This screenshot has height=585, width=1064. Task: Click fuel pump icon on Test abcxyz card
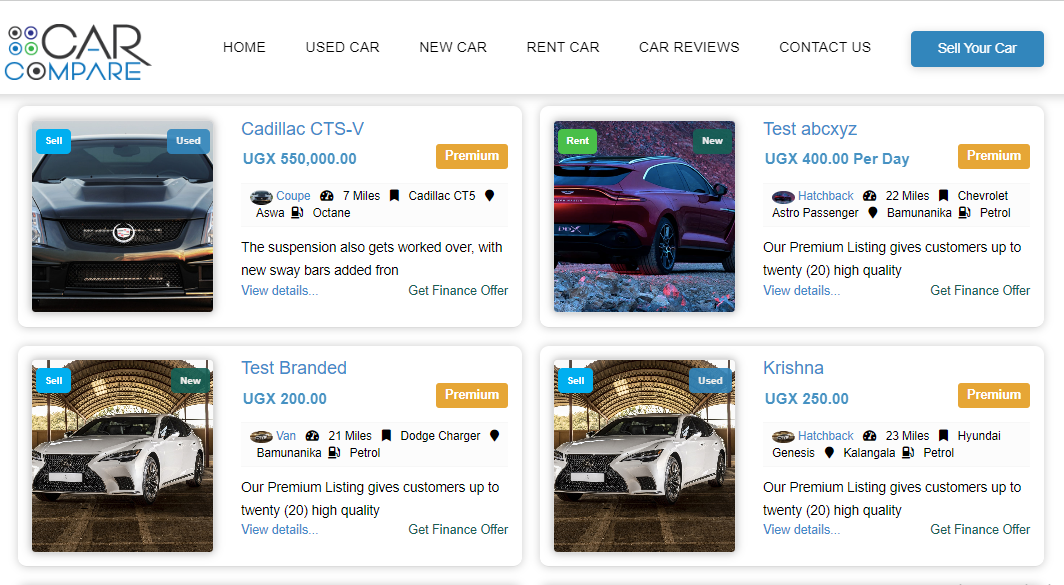coord(964,212)
